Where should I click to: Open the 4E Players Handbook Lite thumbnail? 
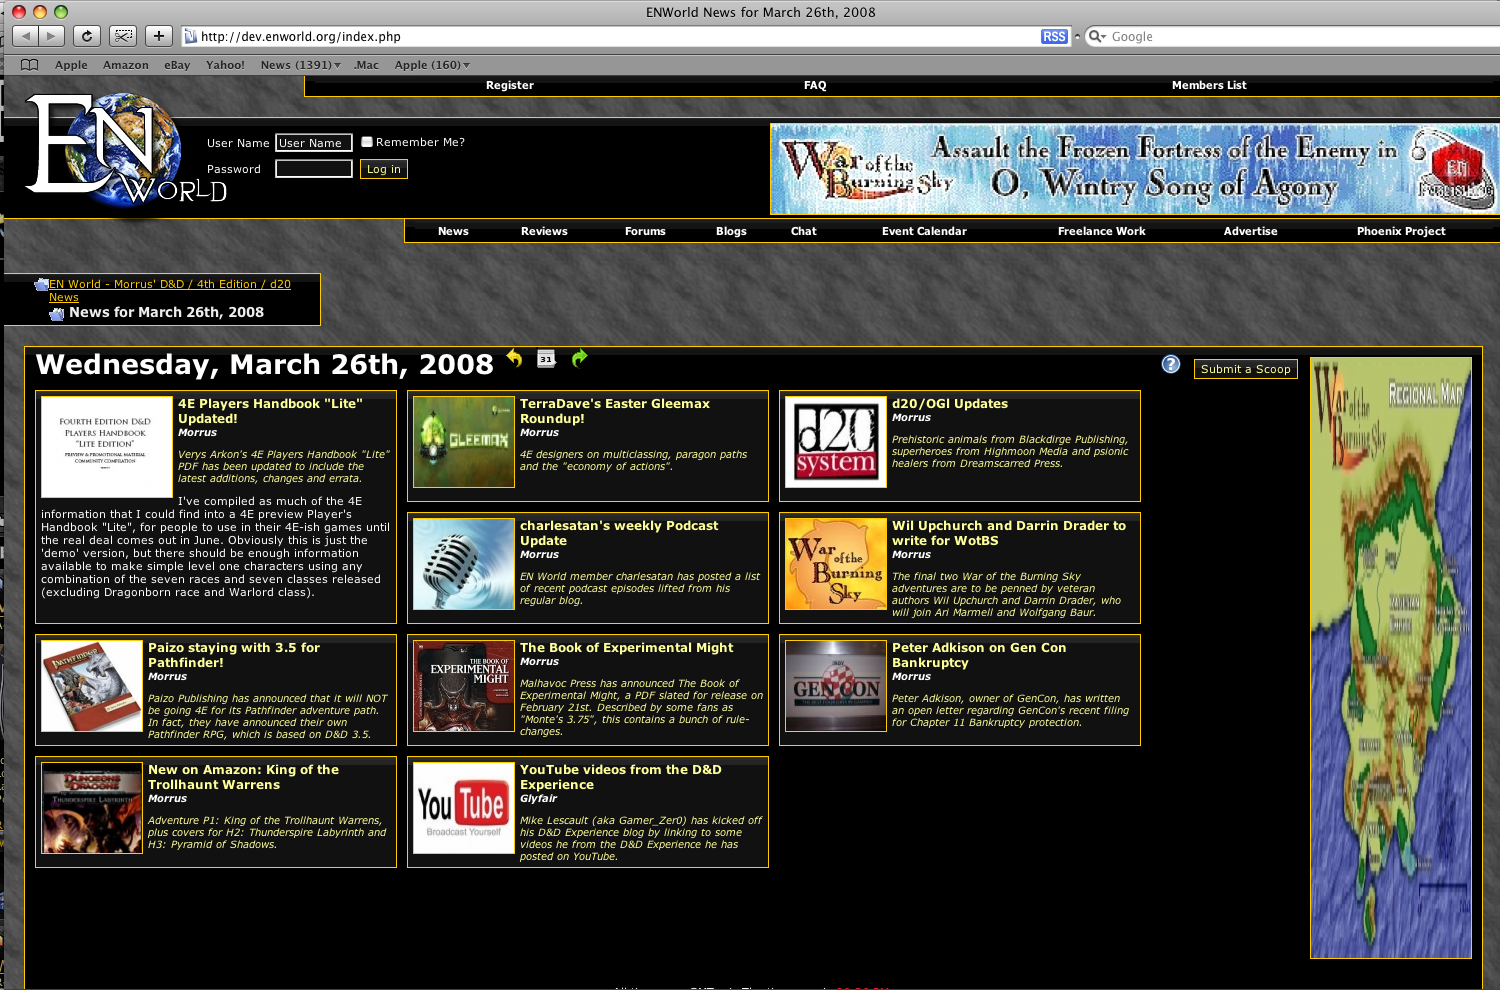(x=107, y=447)
